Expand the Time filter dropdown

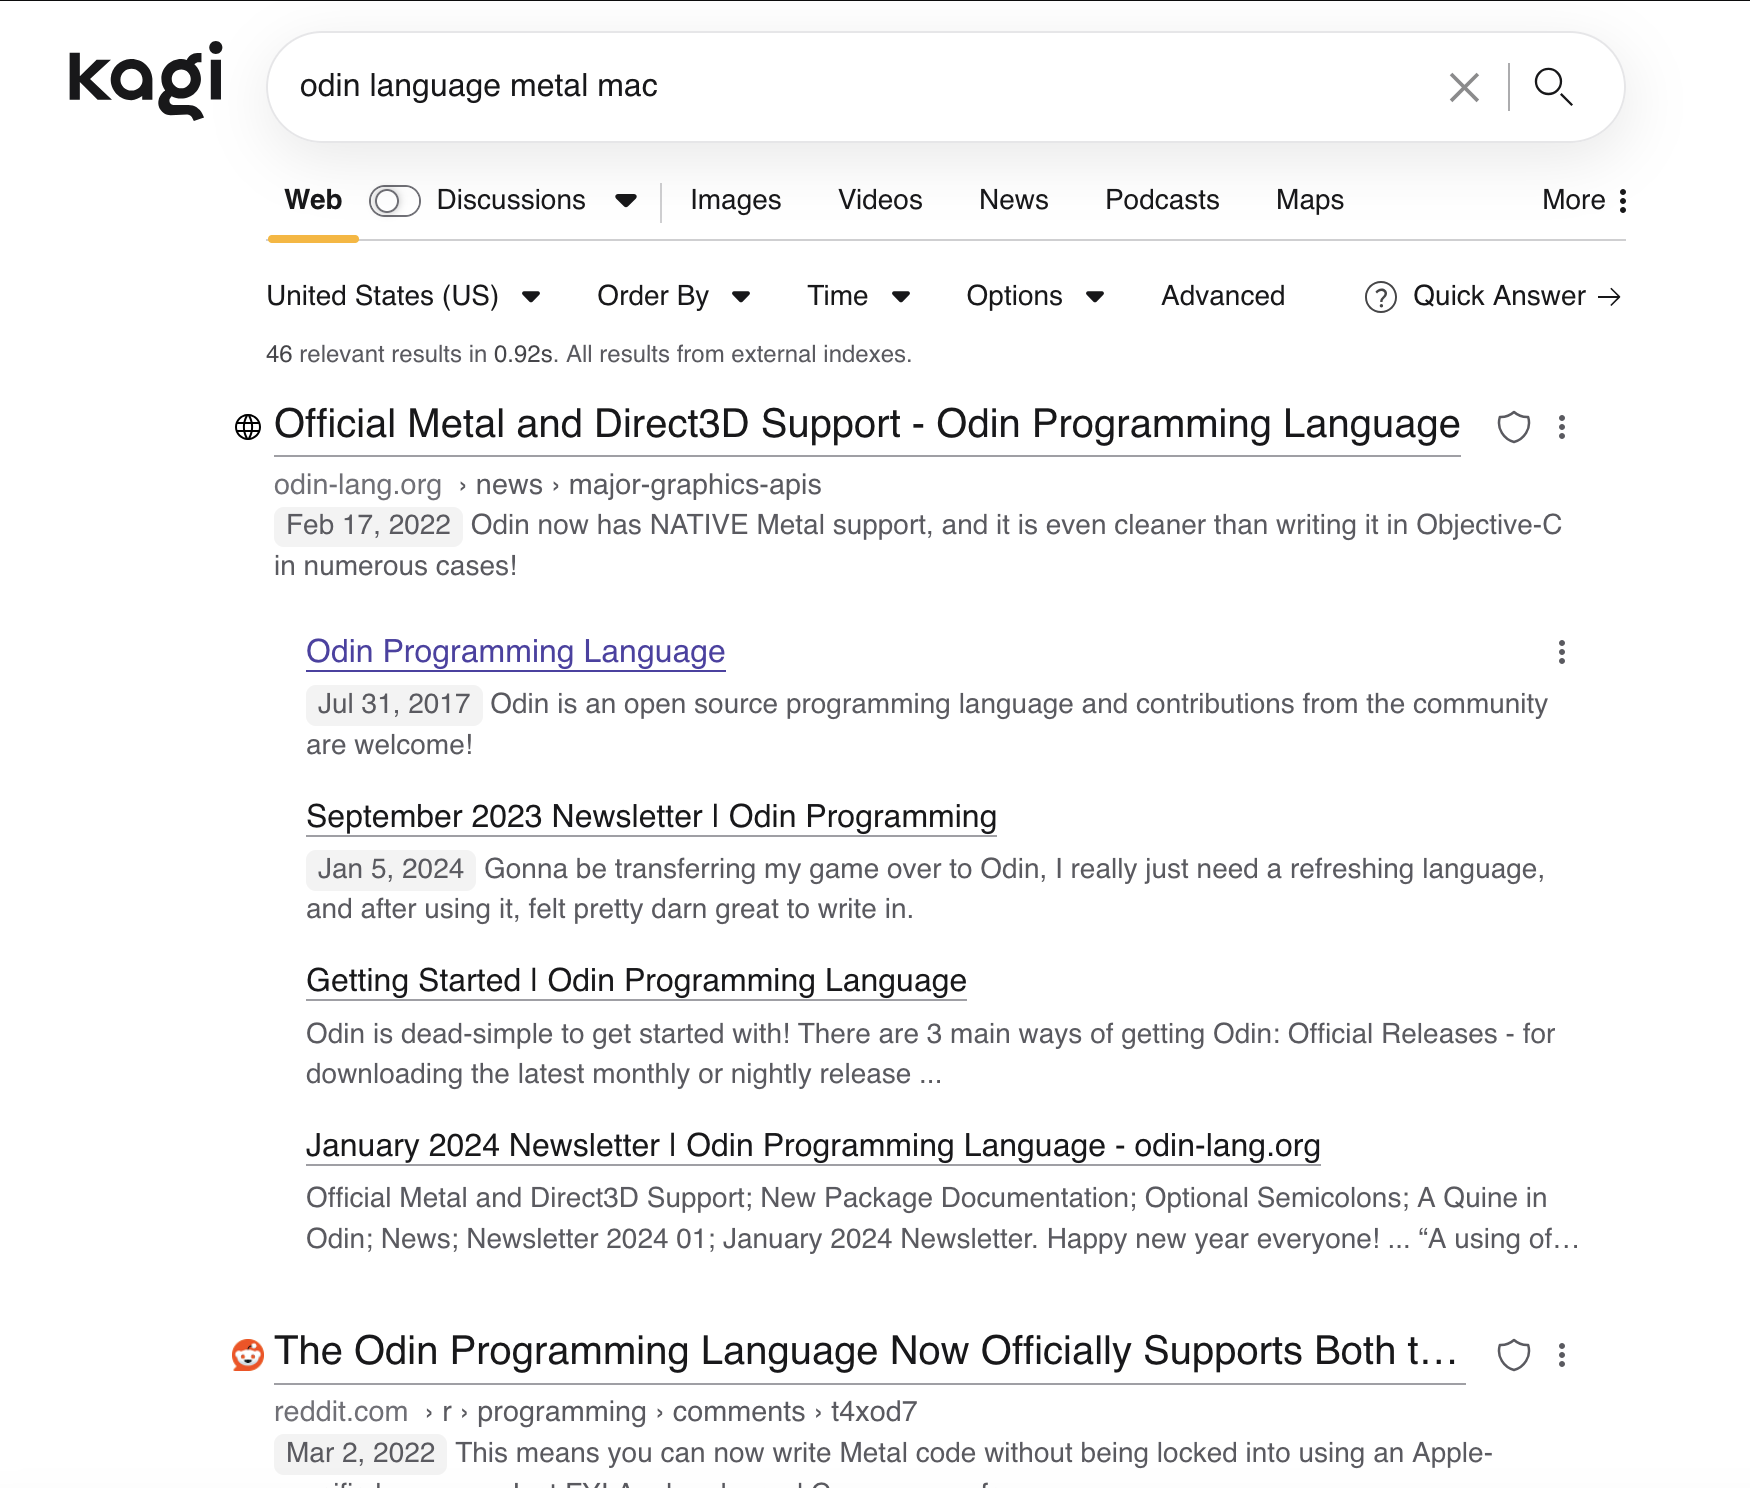pyautogui.click(x=858, y=296)
